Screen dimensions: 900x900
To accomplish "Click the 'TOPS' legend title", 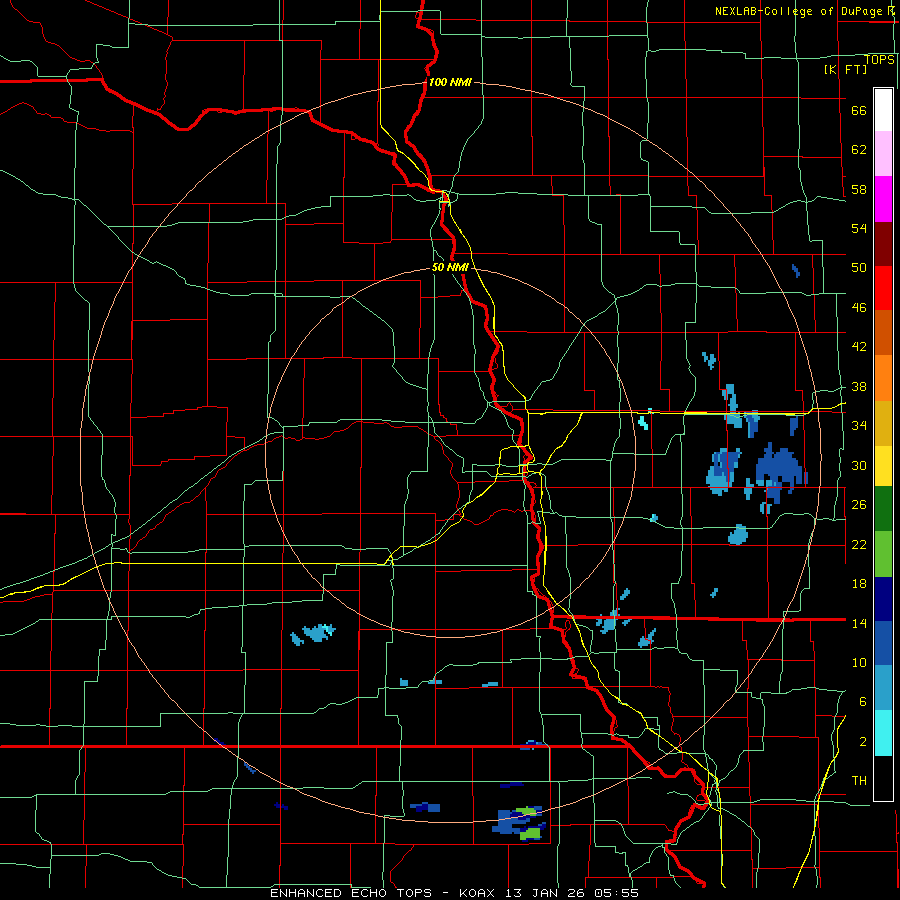I will click(x=879, y=59).
